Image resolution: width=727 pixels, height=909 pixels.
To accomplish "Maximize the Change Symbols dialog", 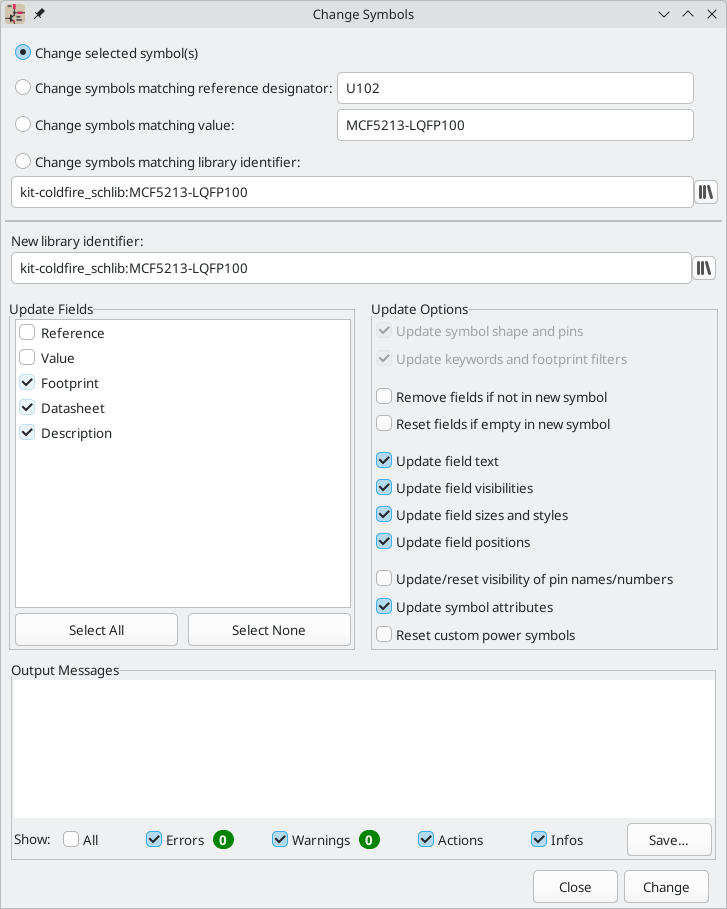I will (x=688, y=14).
